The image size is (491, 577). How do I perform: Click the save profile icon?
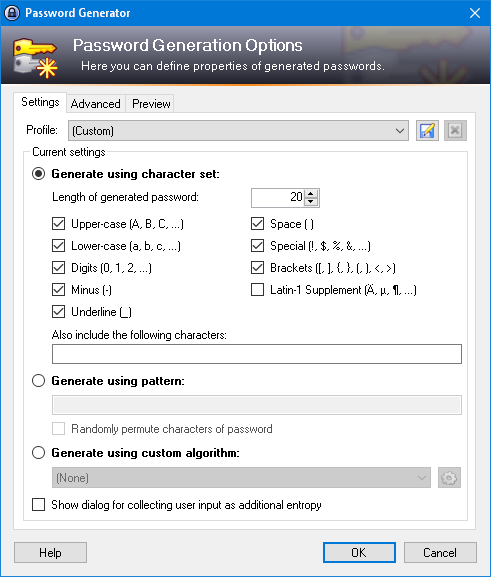[427, 131]
